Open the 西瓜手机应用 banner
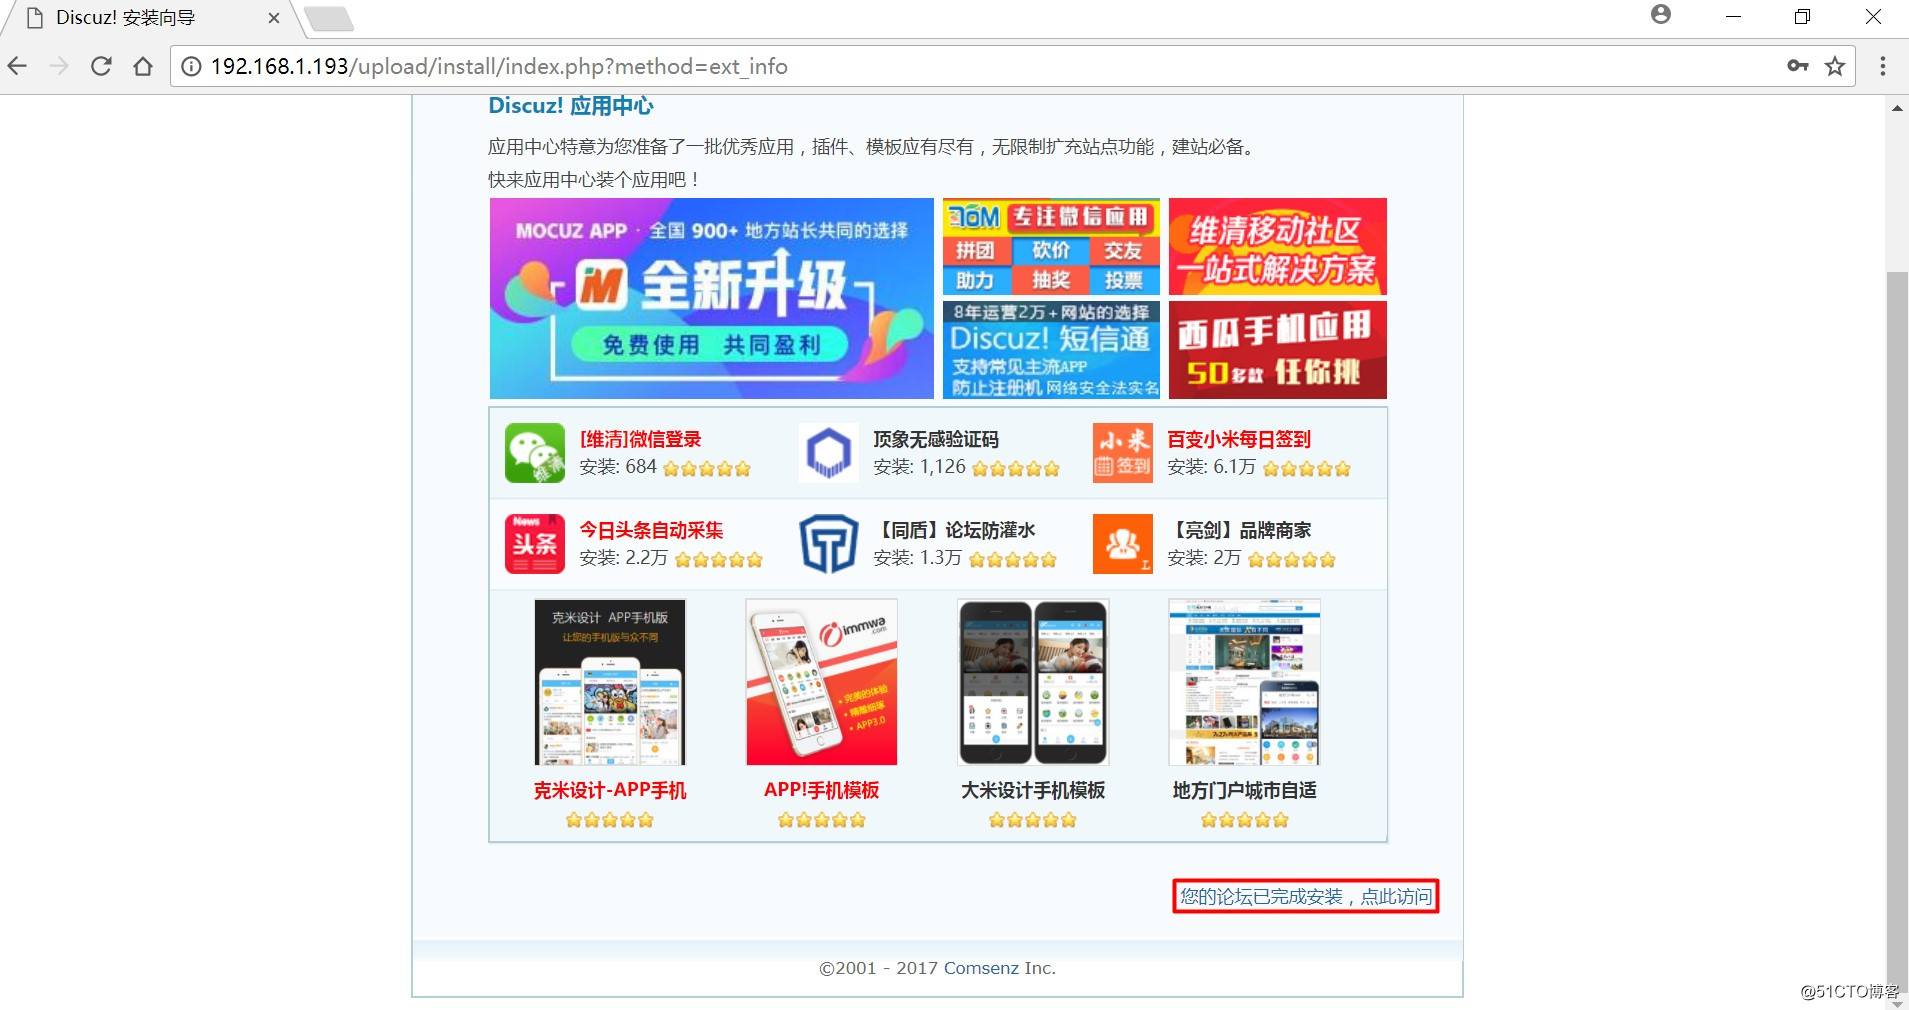This screenshot has width=1909, height=1010. click(1278, 350)
